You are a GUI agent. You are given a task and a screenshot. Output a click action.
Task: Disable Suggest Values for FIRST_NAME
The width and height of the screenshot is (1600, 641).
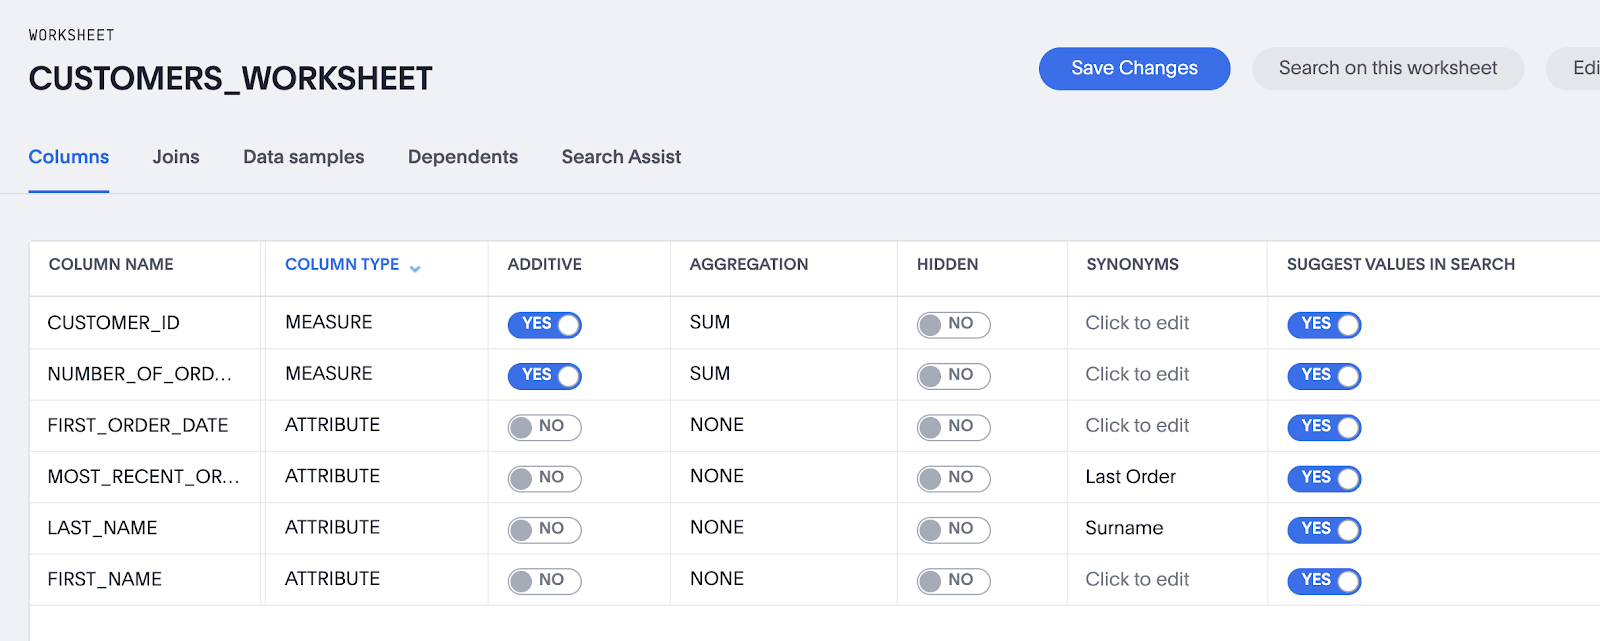point(1324,580)
